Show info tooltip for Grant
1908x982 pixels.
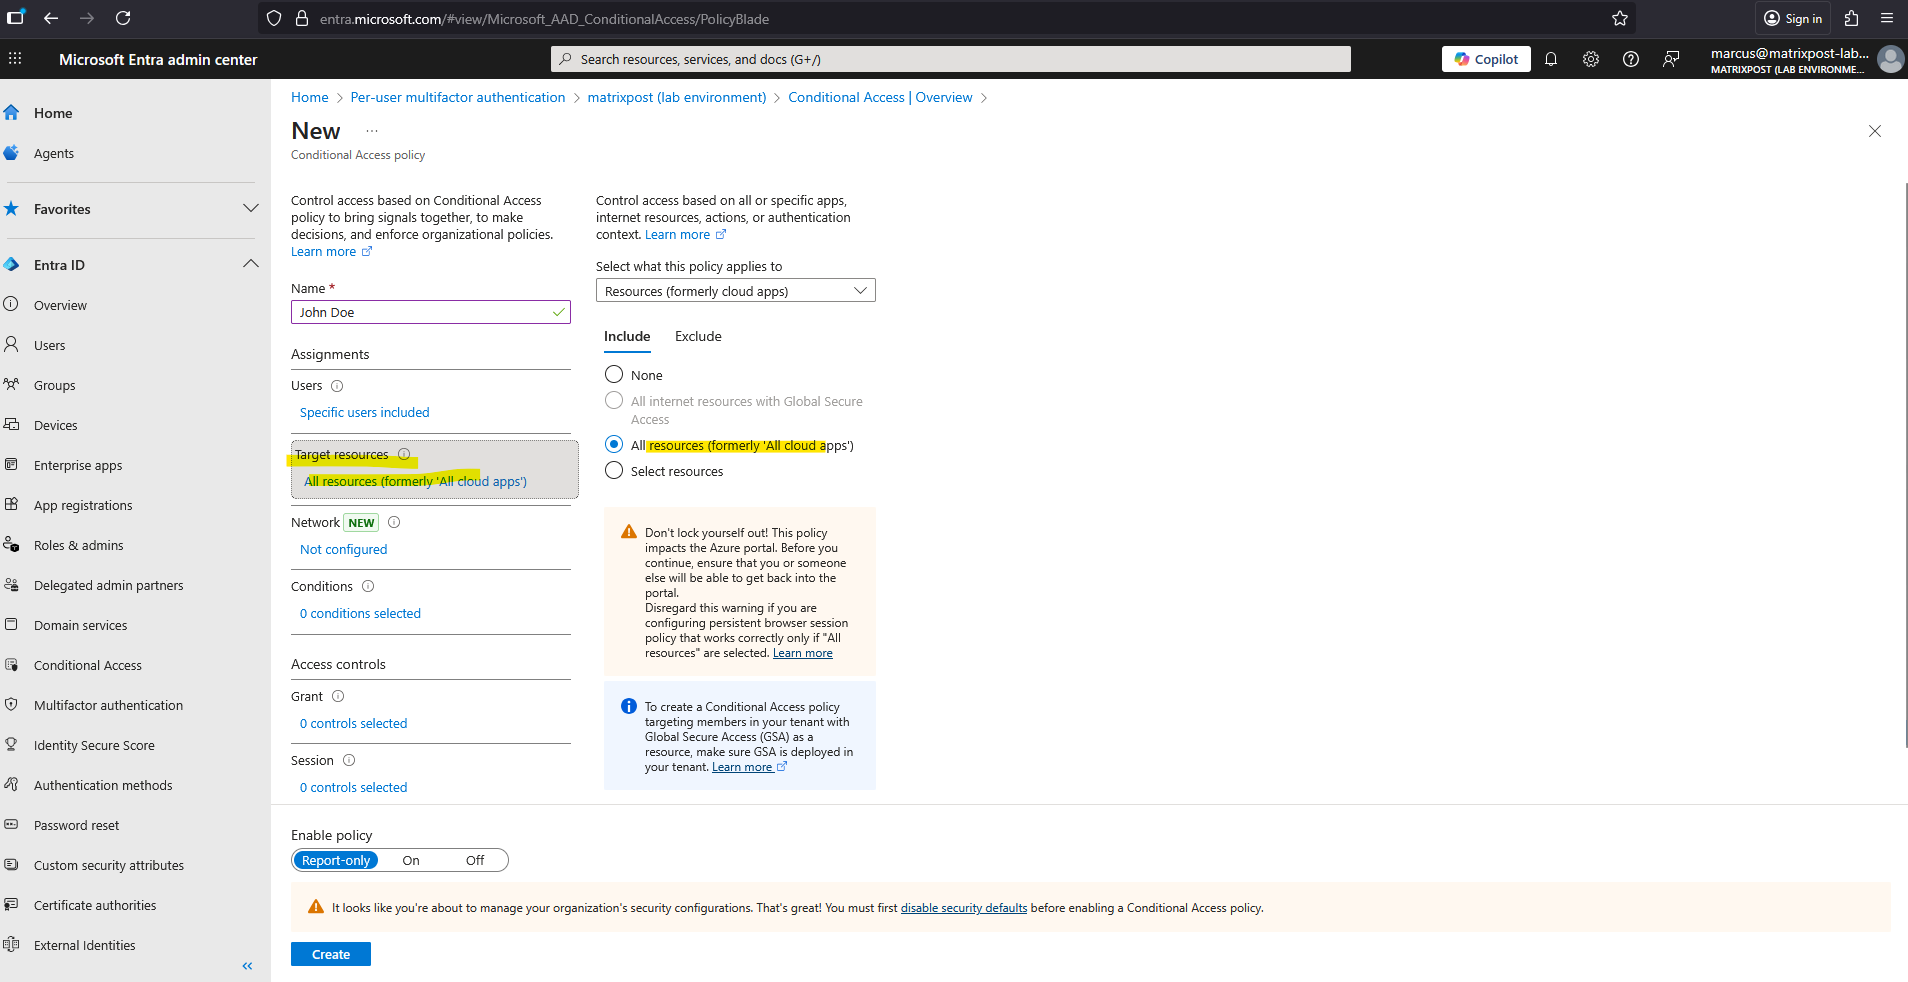coord(338,696)
